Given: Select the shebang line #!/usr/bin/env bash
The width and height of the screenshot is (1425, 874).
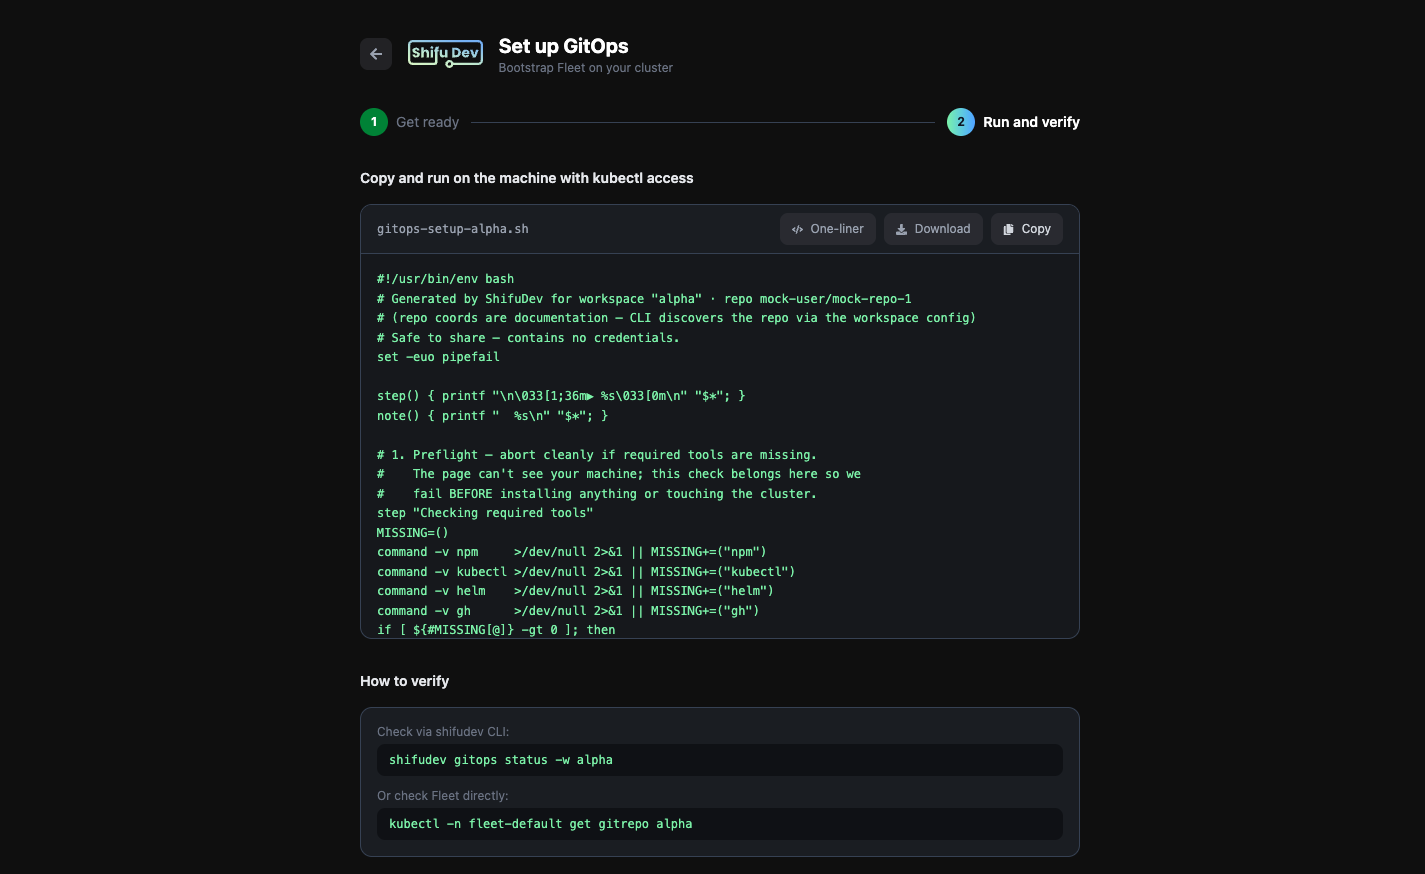Looking at the screenshot, I should [445, 279].
